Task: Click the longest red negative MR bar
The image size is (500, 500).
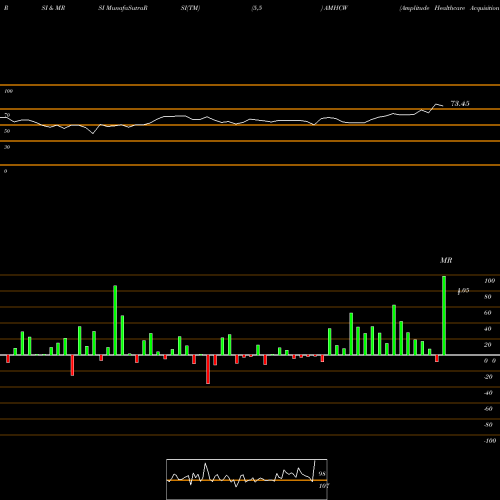Action: tap(208, 369)
